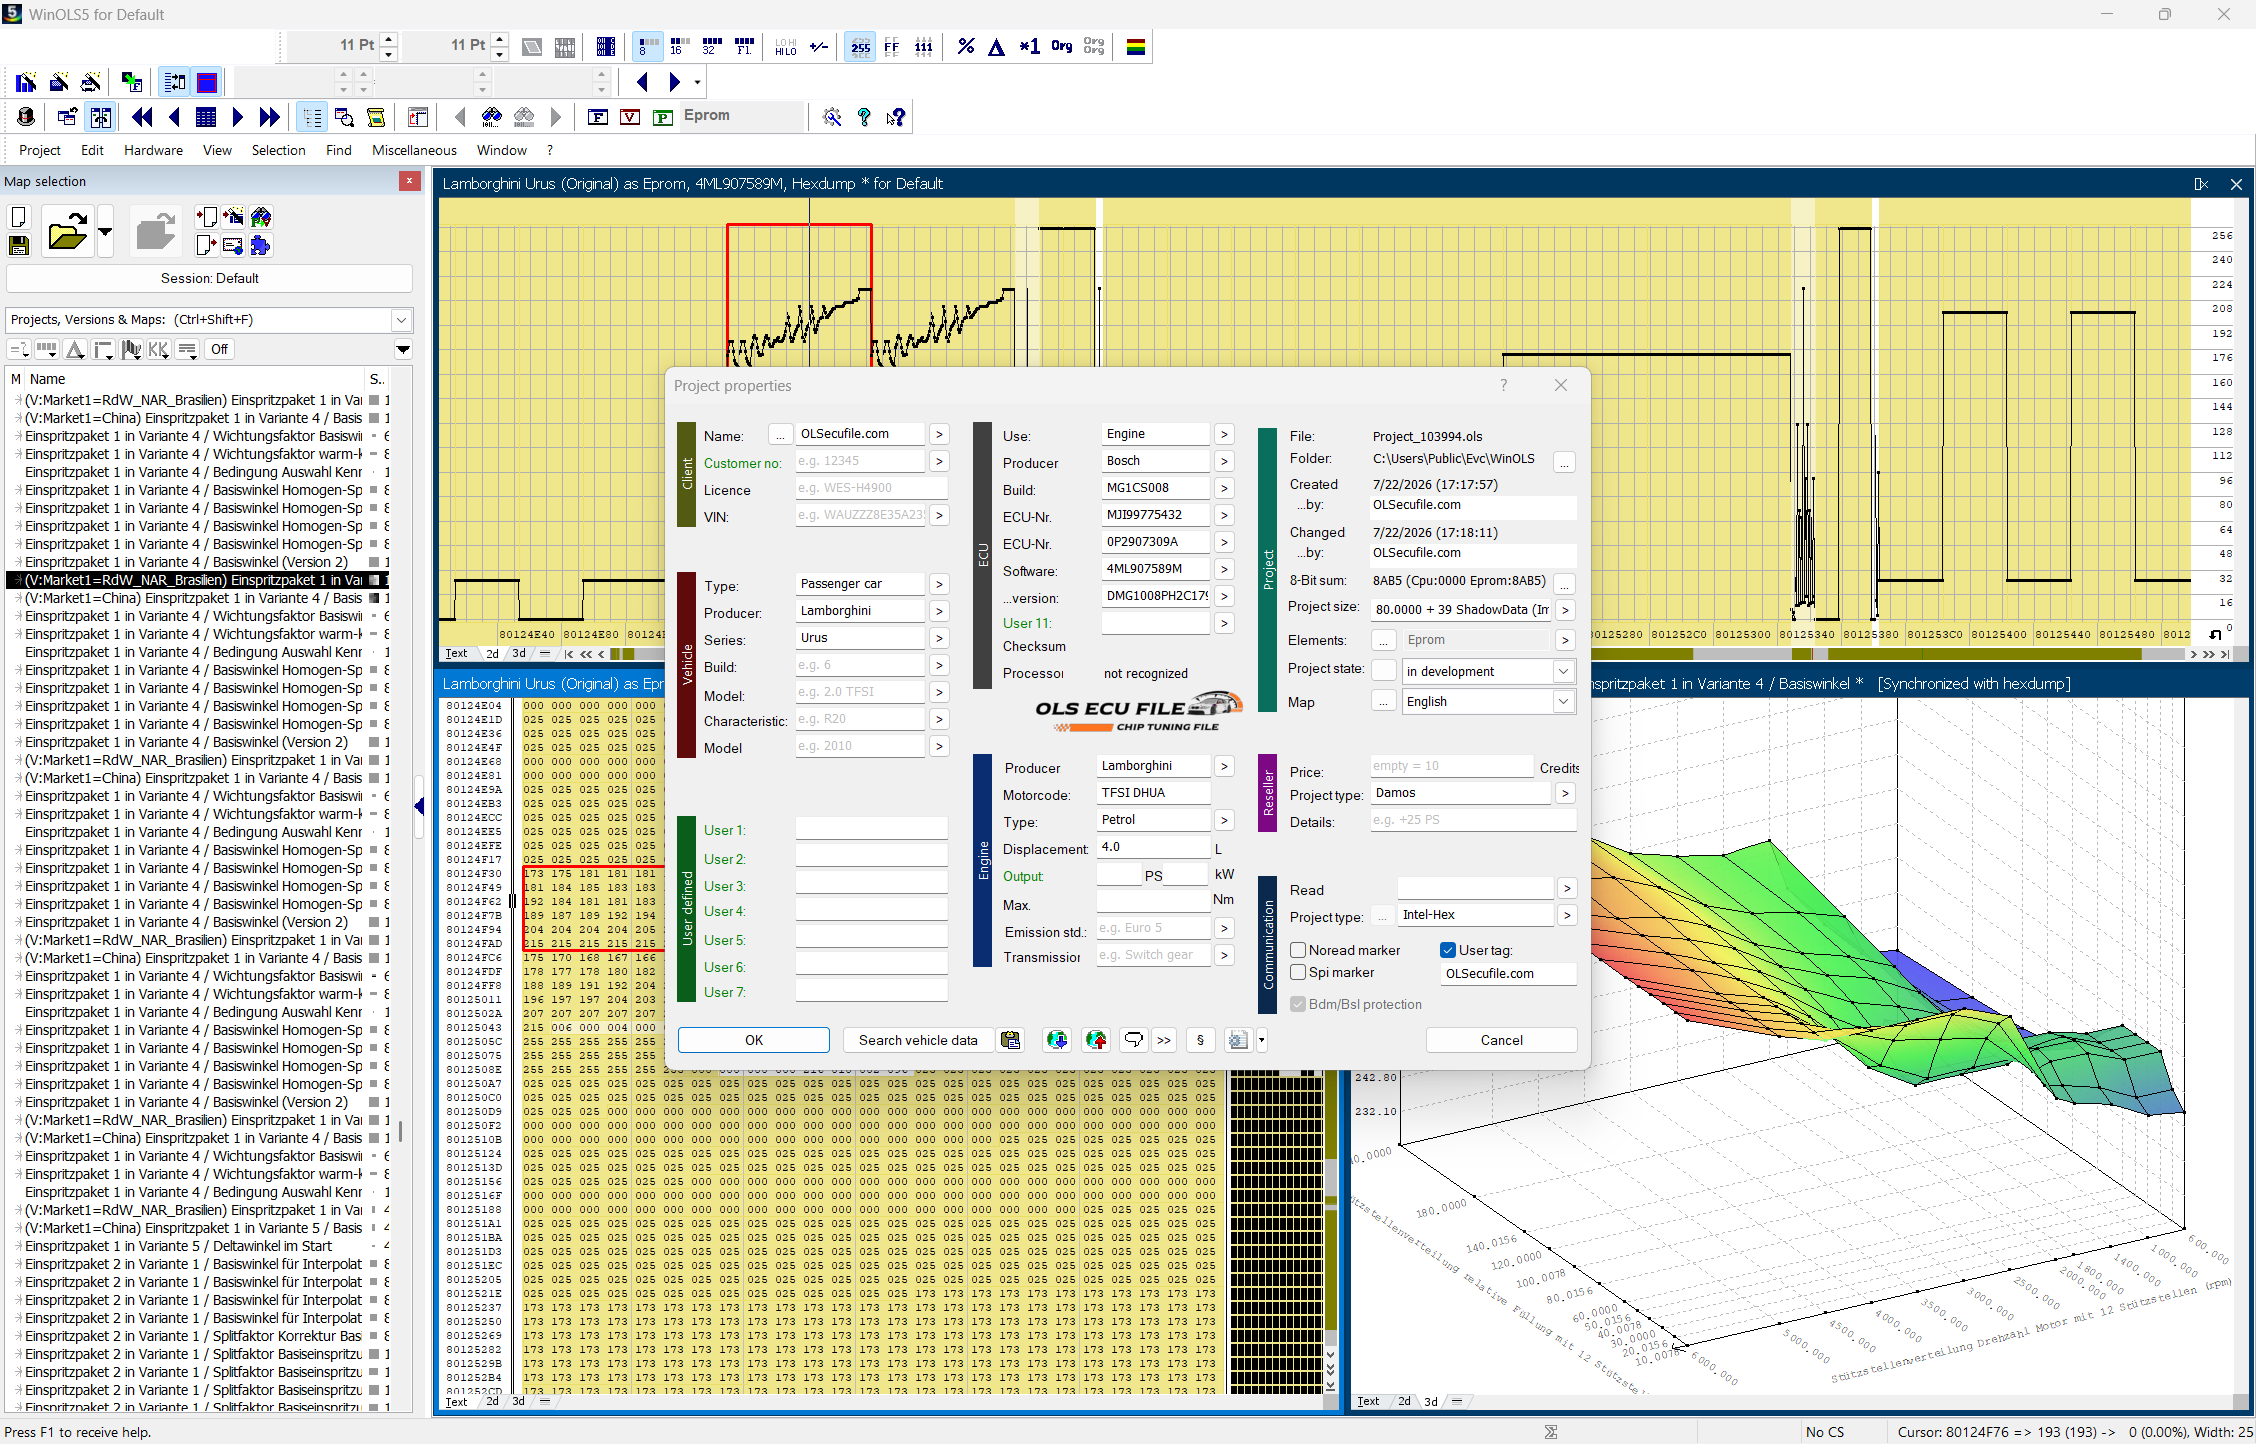
Task: Click the new blank project page icon
Action: coord(18,217)
